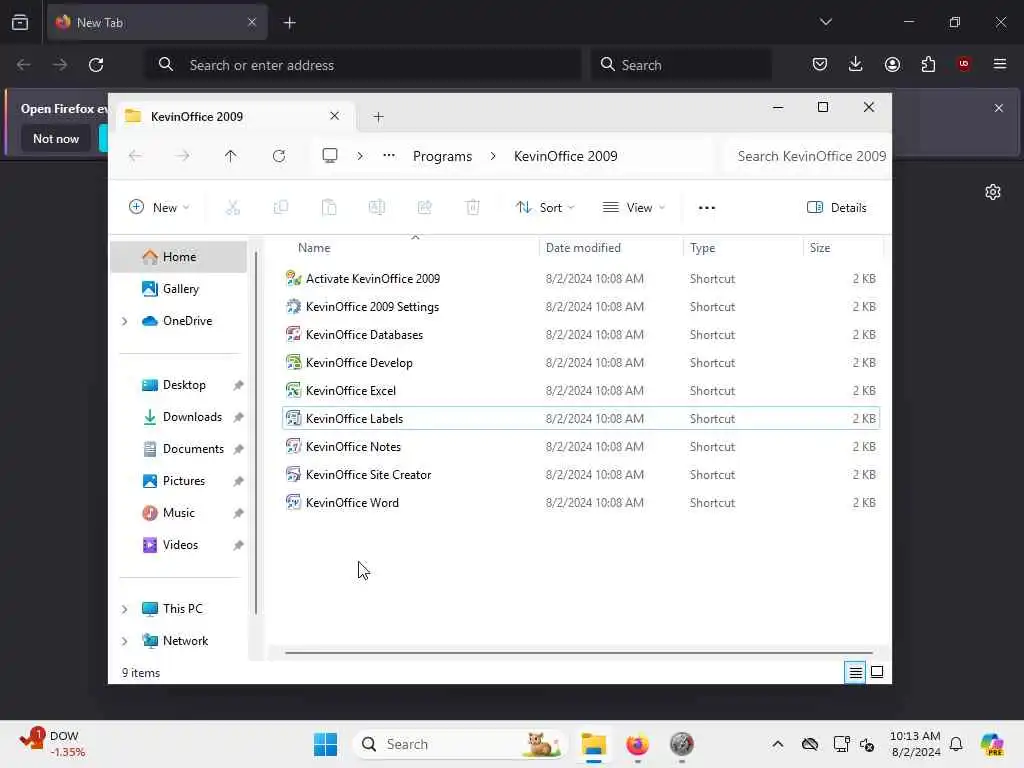Switch to details list view icon
This screenshot has width=1024, height=768.
[855, 672]
